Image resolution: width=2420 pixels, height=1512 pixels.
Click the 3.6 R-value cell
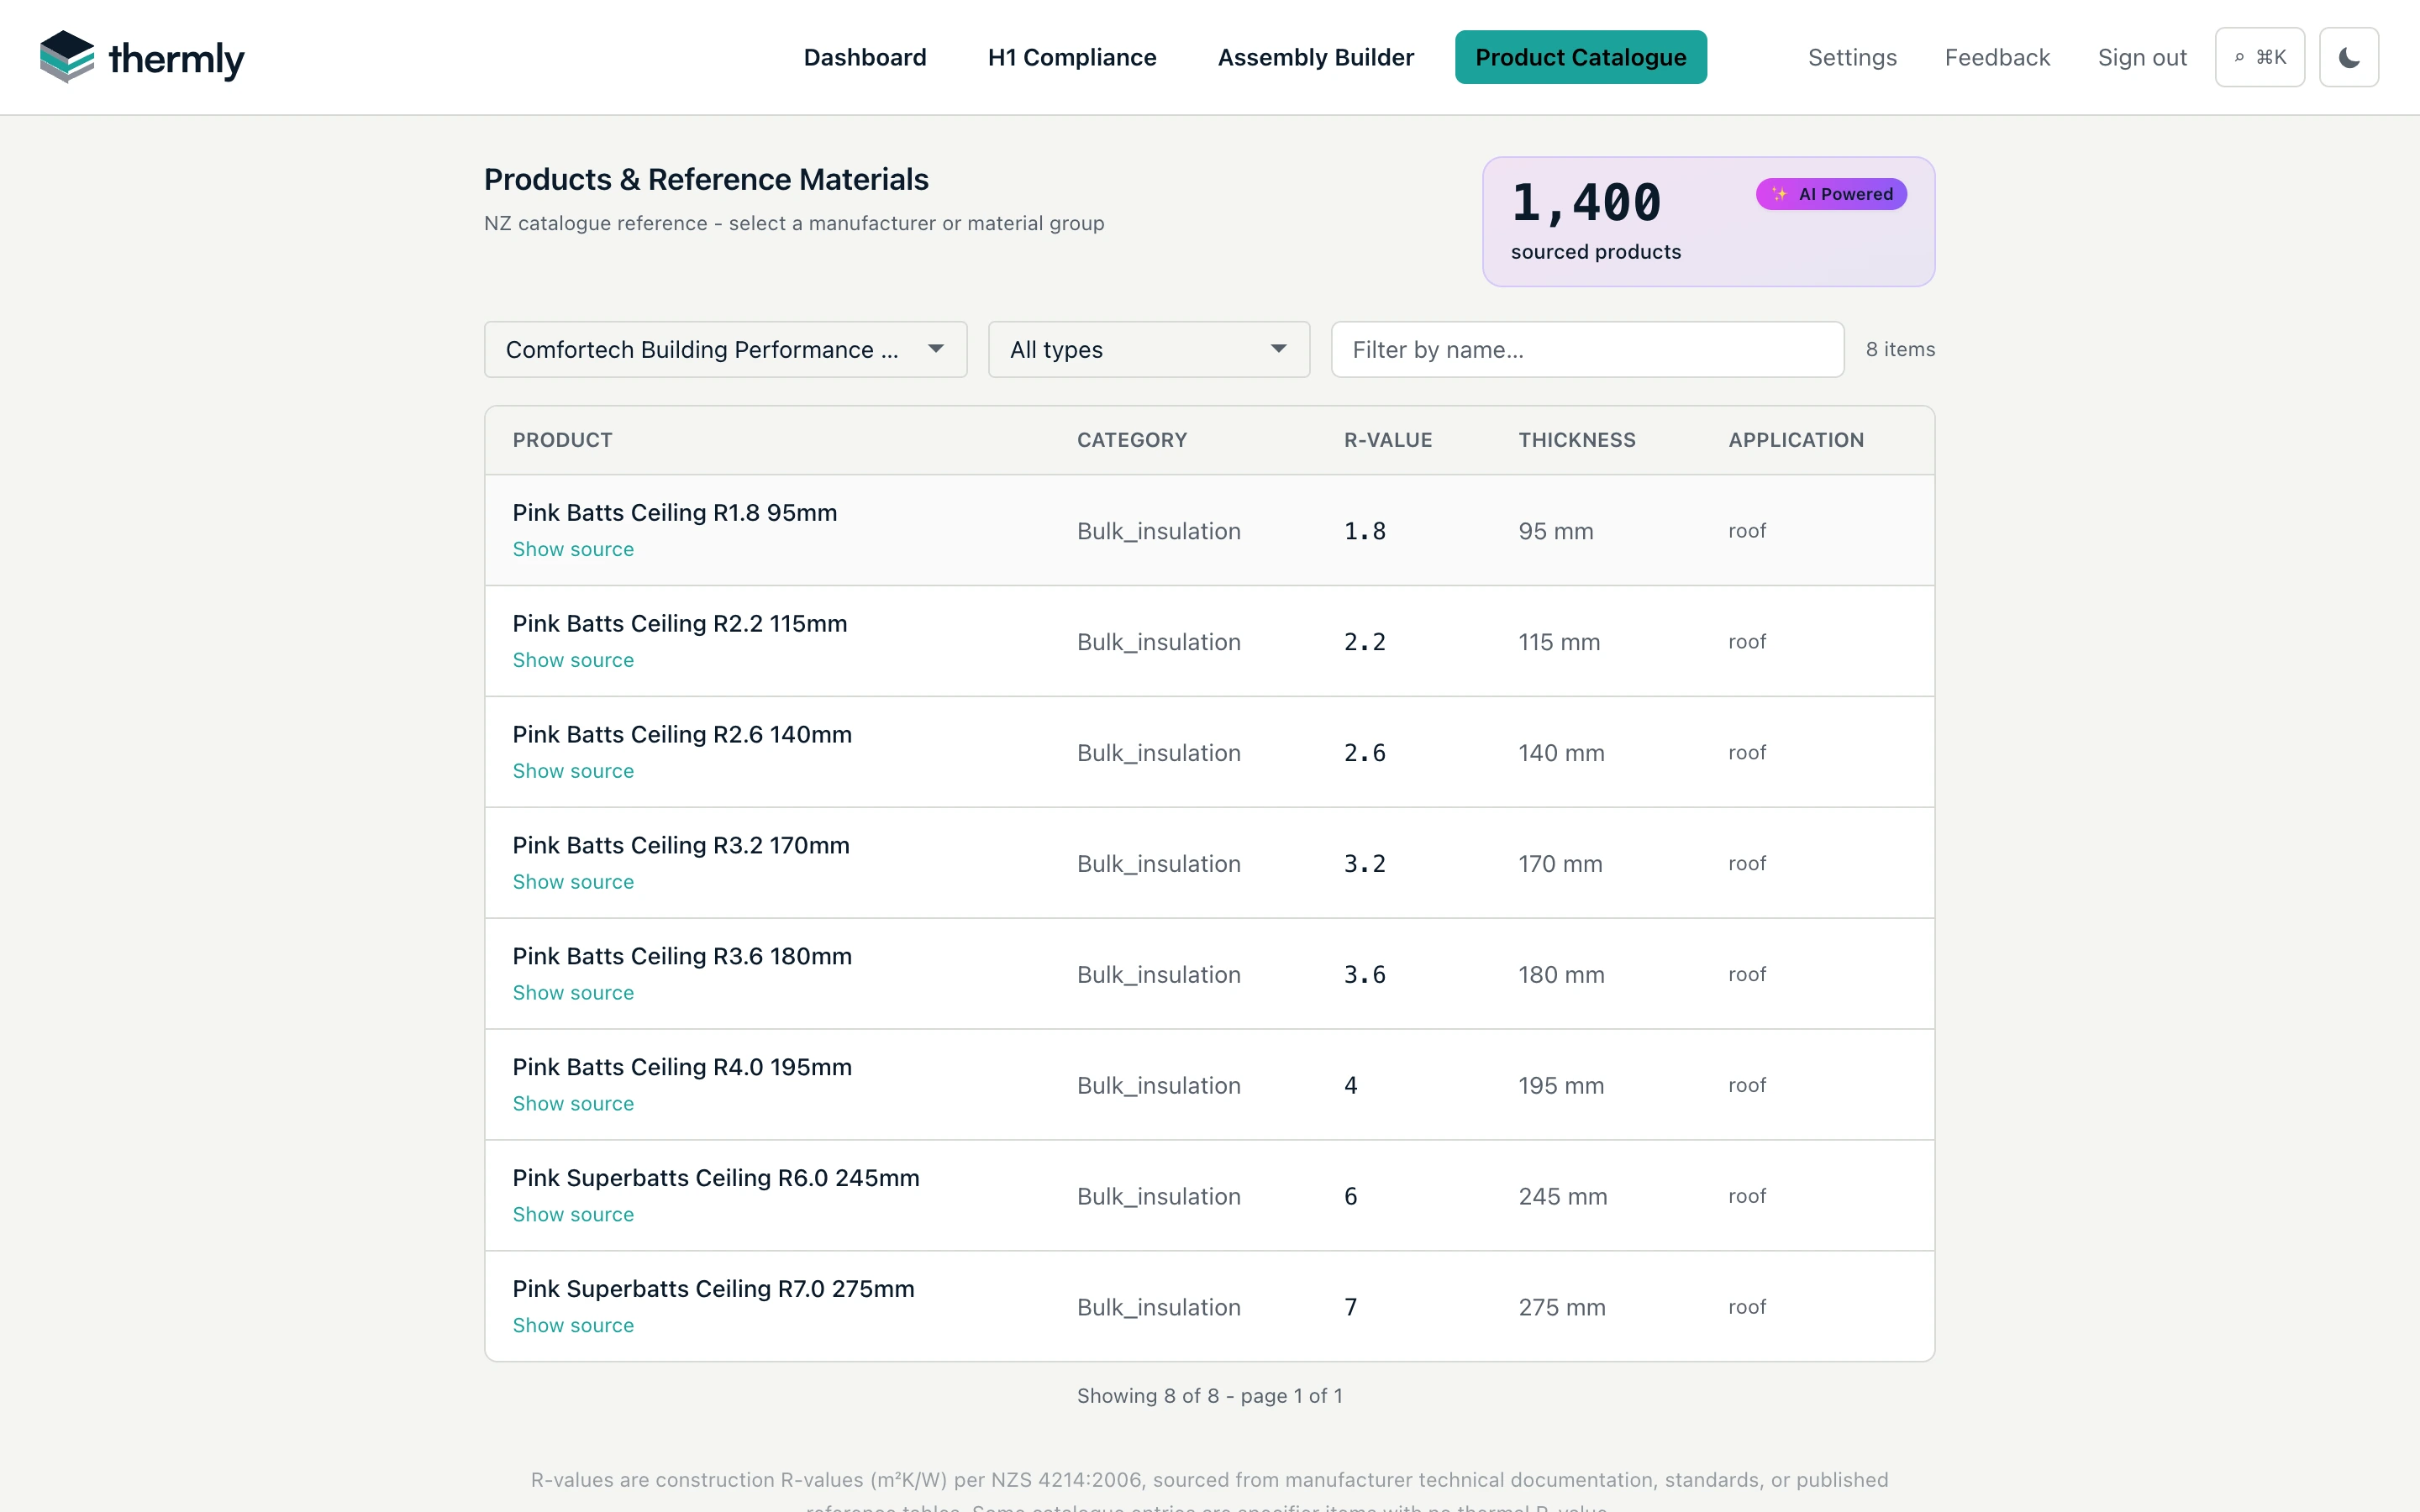point(1365,975)
